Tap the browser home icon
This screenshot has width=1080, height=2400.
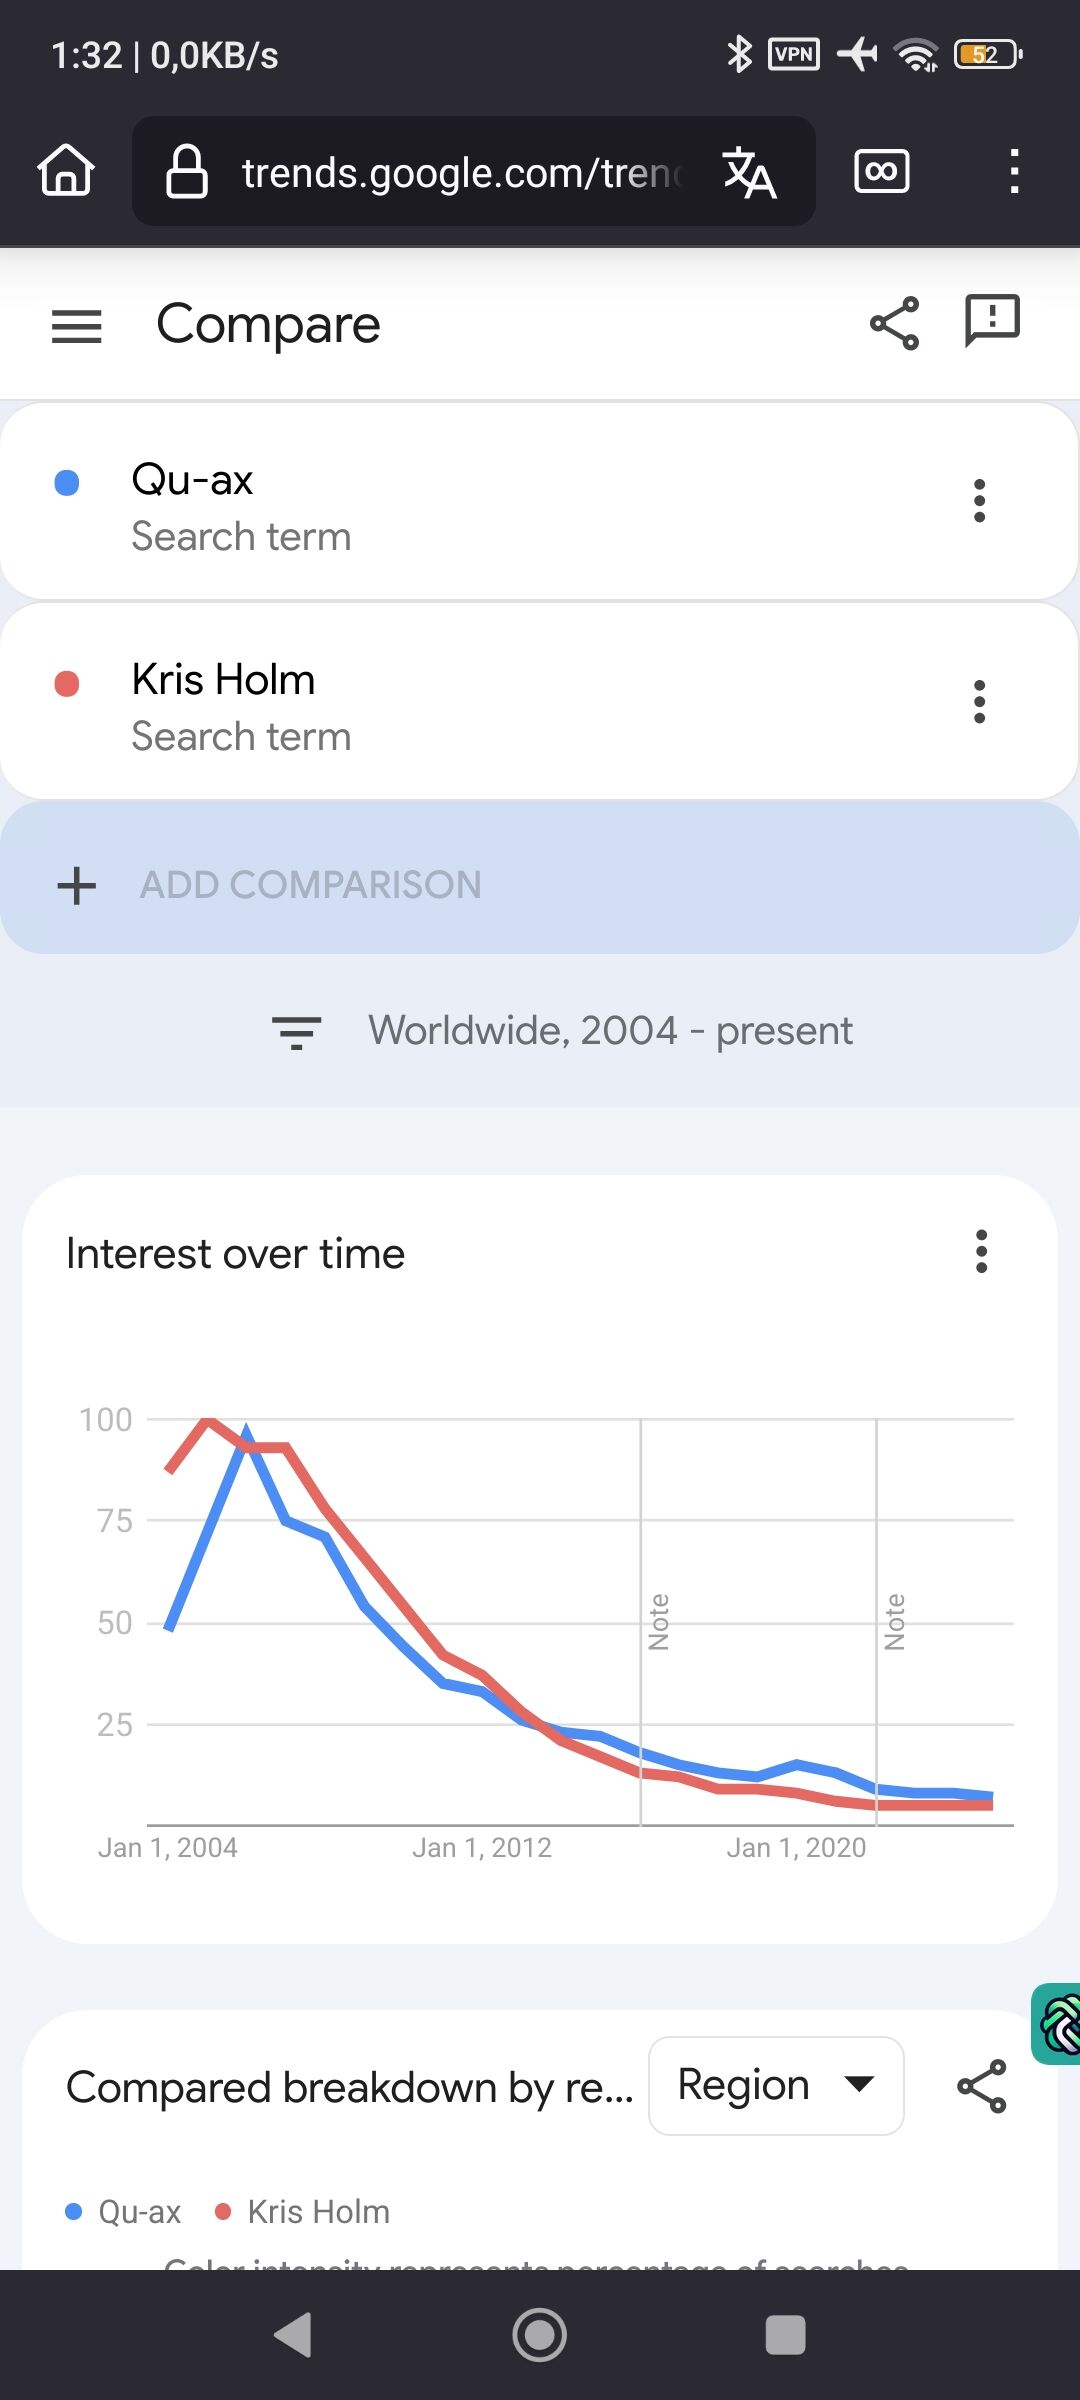point(66,170)
